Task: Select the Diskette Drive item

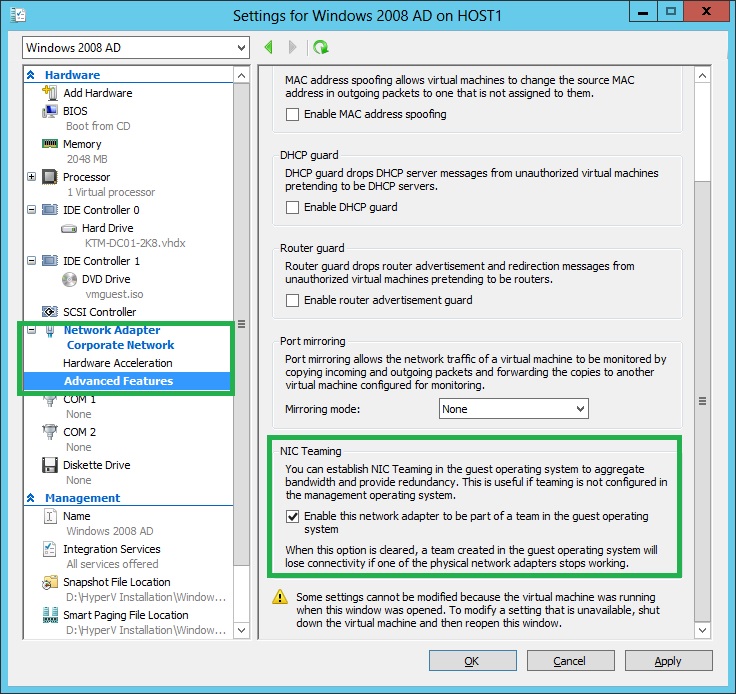Action: click(x=97, y=465)
